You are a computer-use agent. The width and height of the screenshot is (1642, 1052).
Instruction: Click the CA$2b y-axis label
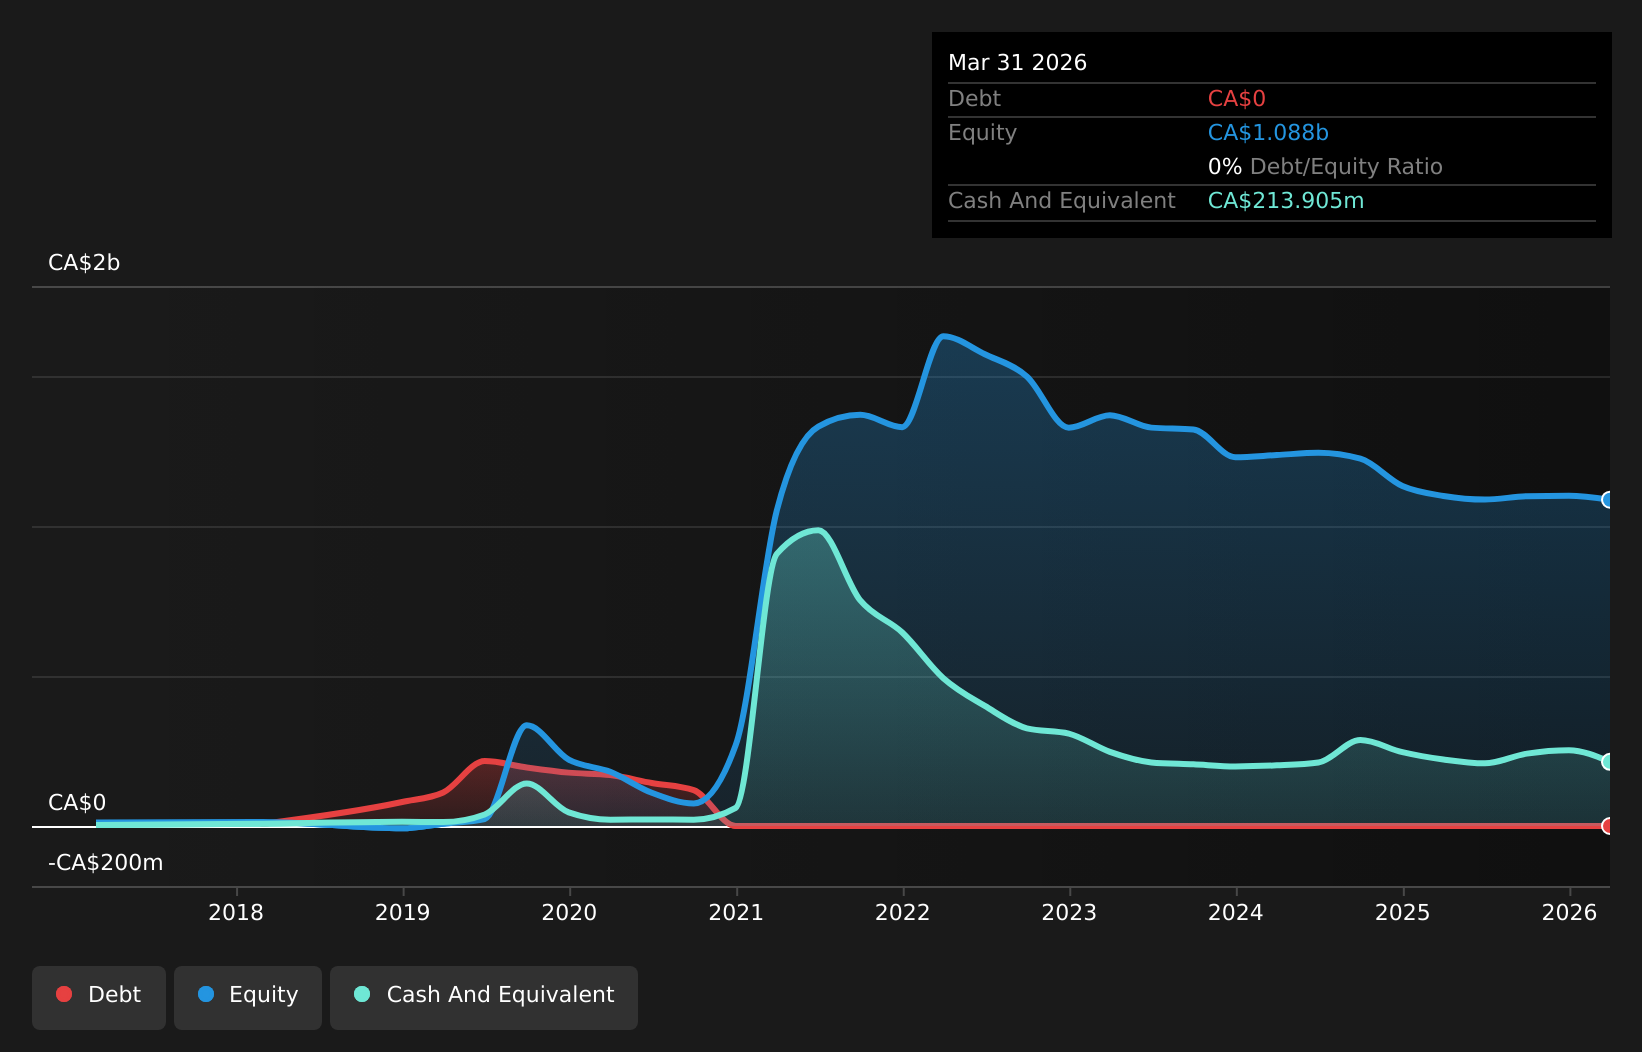tap(84, 263)
